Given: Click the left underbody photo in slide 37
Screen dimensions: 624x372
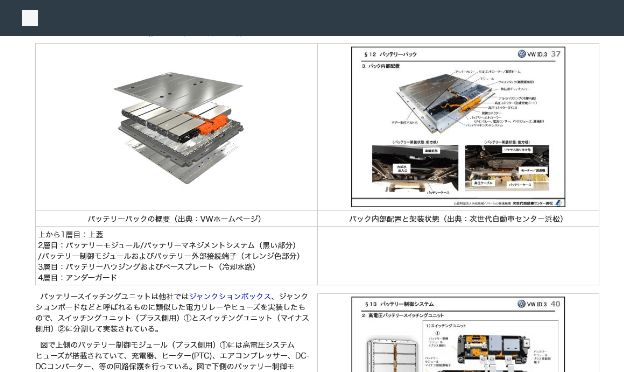Looking at the screenshot, I should pyautogui.click(x=415, y=168).
